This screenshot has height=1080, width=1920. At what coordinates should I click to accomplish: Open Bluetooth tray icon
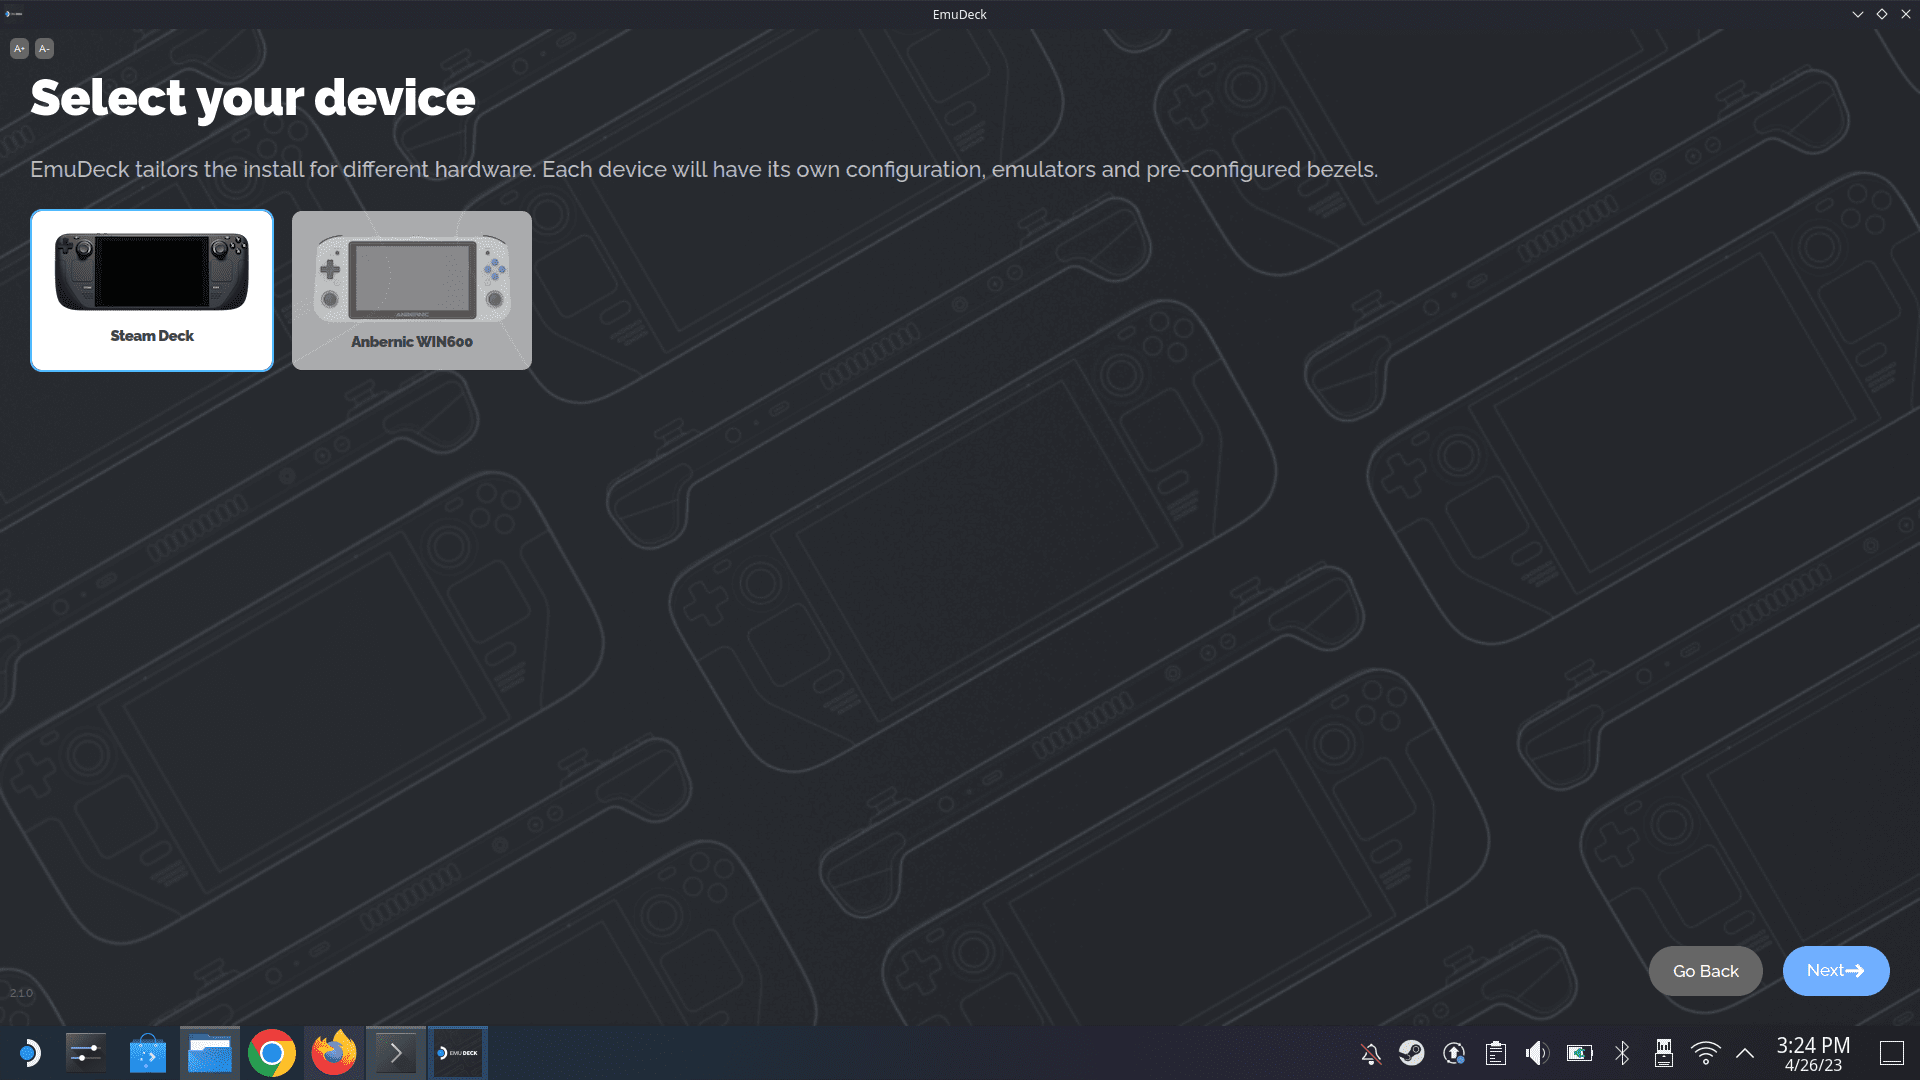click(x=1622, y=1053)
